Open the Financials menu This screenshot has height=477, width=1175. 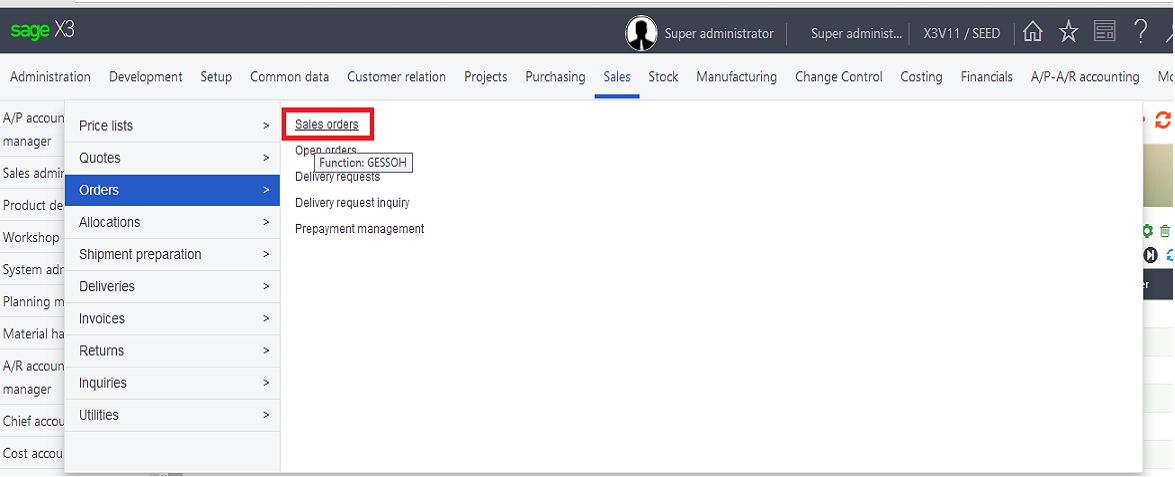987,76
